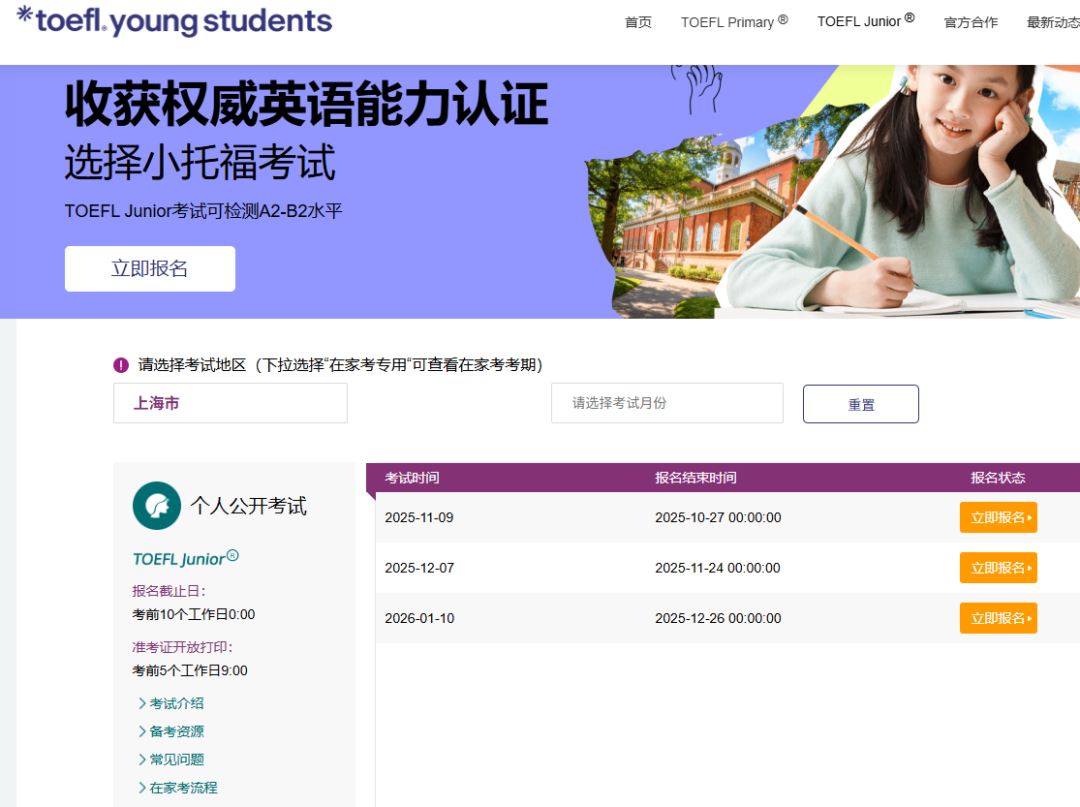Click the chevron before 常见问题

tap(142, 760)
